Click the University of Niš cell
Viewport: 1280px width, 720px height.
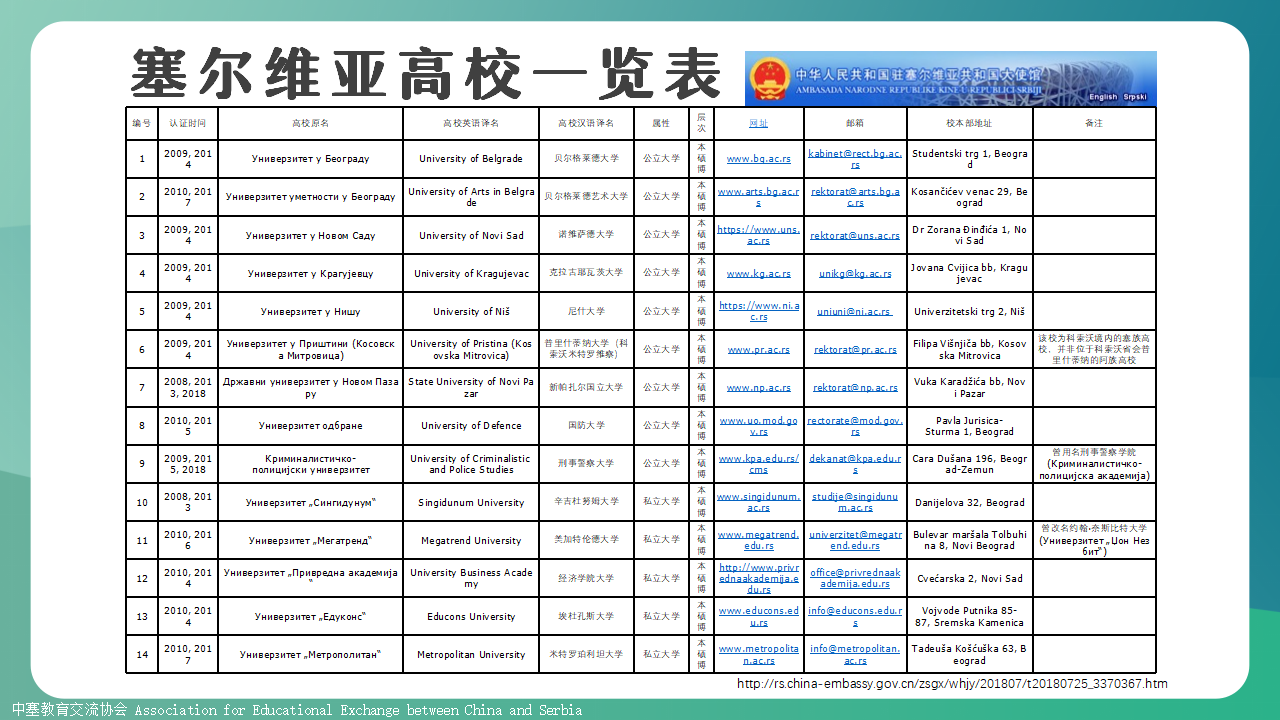pyautogui.click(x=471, y=311)
